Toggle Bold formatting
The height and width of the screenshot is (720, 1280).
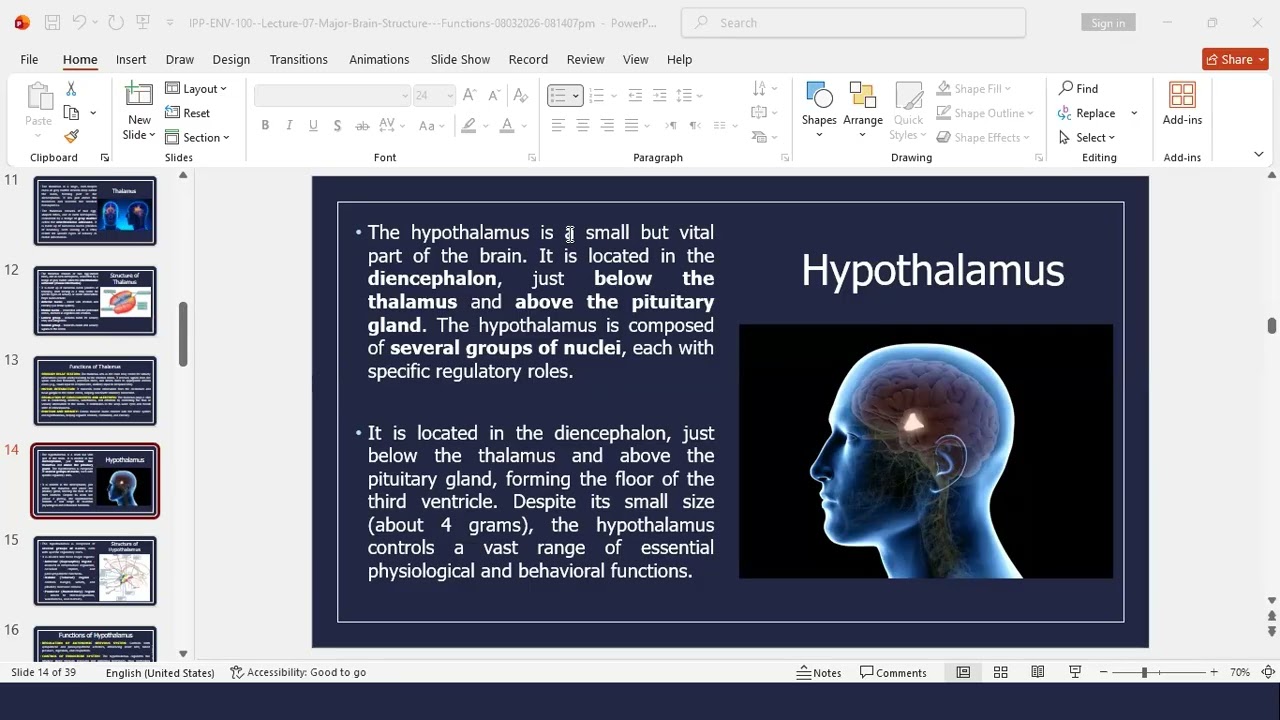265,125
